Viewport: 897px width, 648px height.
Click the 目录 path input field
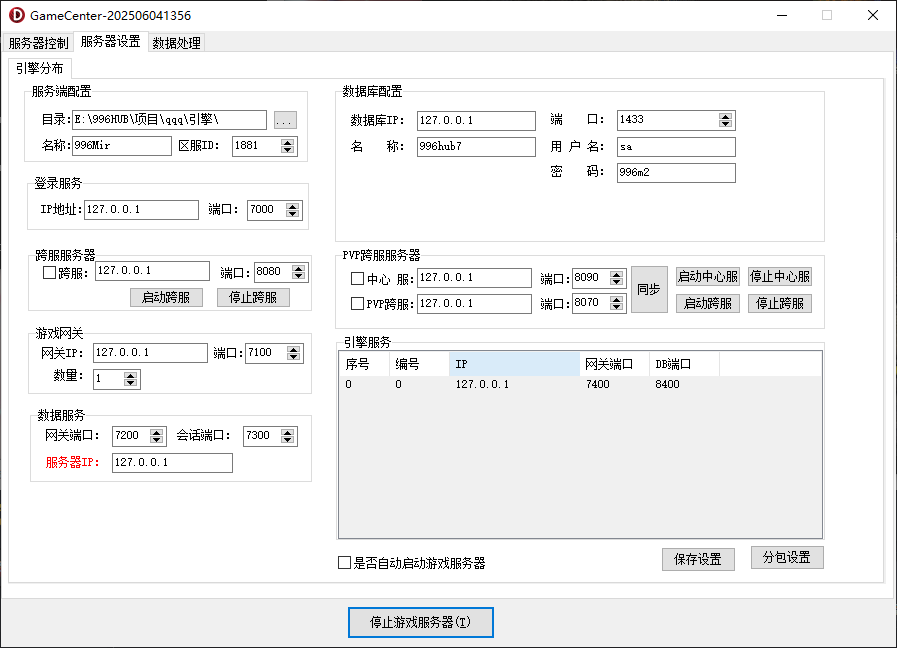click(169, 120)
